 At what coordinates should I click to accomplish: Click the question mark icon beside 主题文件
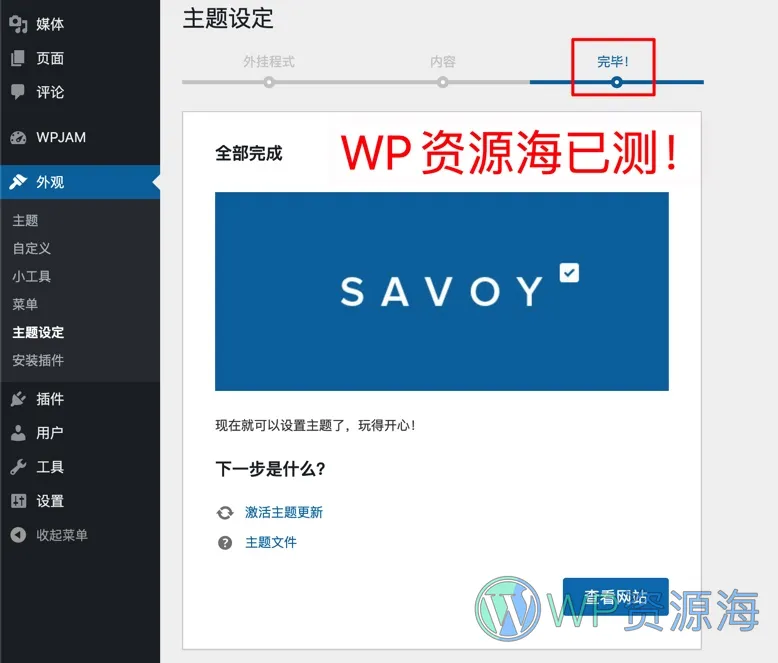pyautogui.click(x=225, y=543)
